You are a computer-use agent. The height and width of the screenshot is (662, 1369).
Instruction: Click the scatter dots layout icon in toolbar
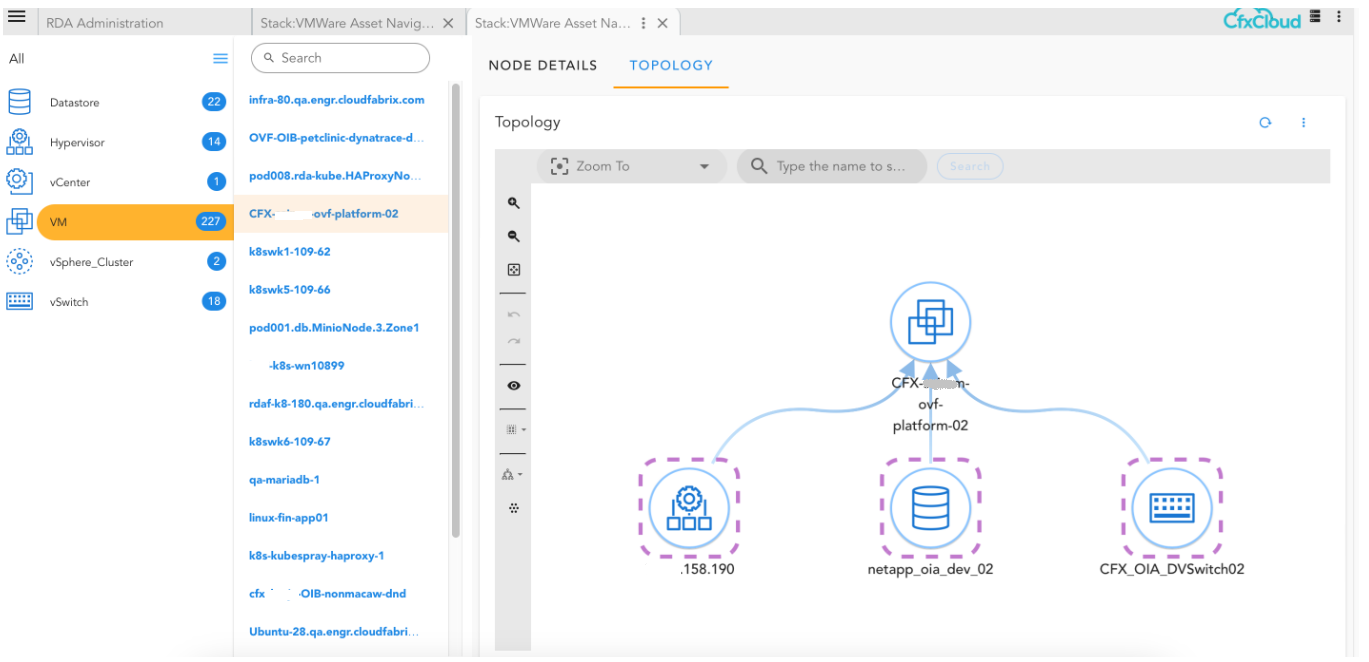tap(514, 508)
